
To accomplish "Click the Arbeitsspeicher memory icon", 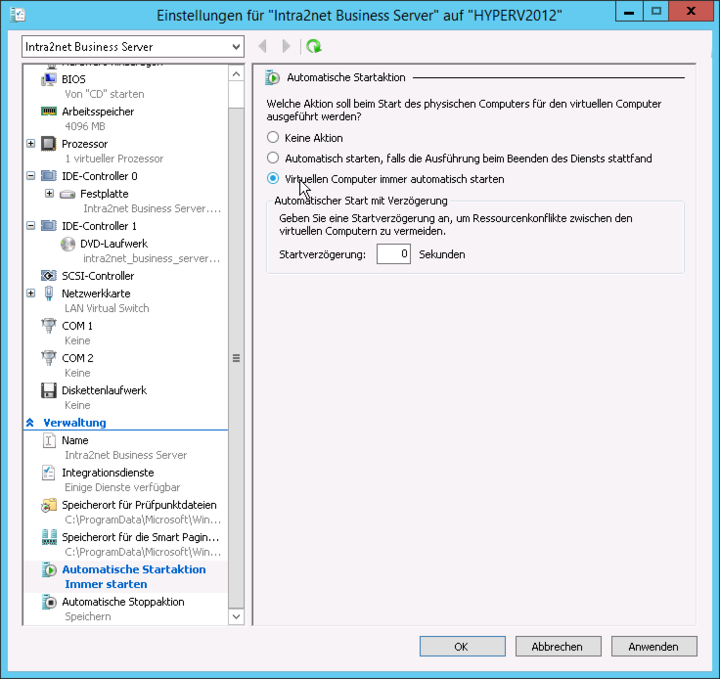I will [49, 112].
